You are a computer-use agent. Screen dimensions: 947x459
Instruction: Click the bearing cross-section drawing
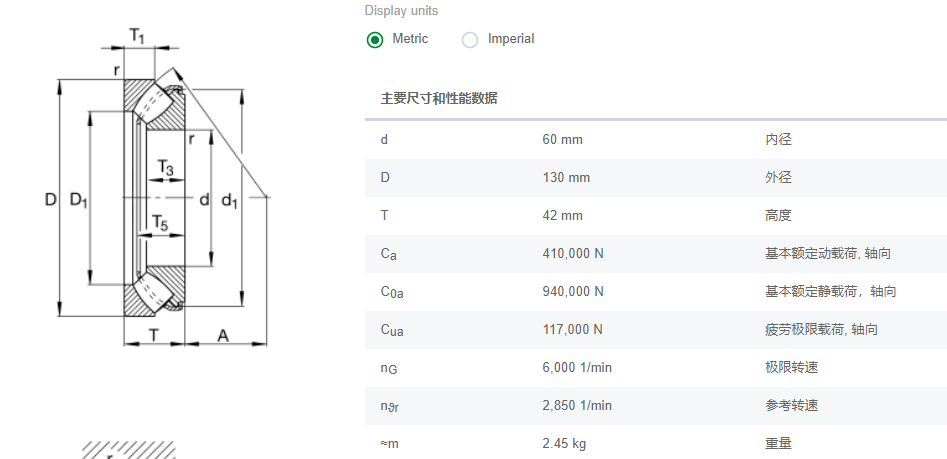pos(160,195)
